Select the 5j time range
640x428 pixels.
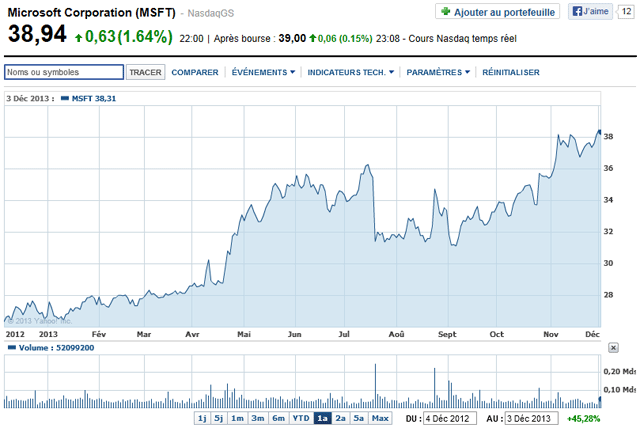tap(220, 418)
